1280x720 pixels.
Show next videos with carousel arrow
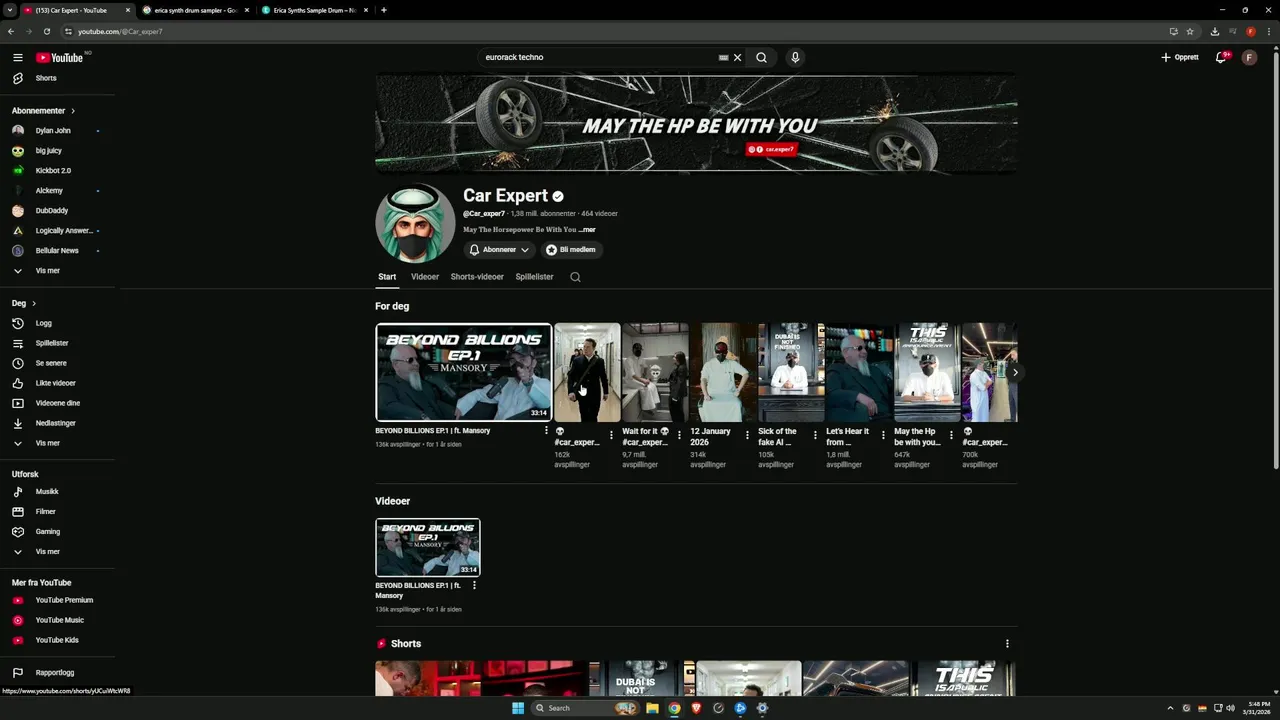pyautogui.click(x=1015, y=372)
